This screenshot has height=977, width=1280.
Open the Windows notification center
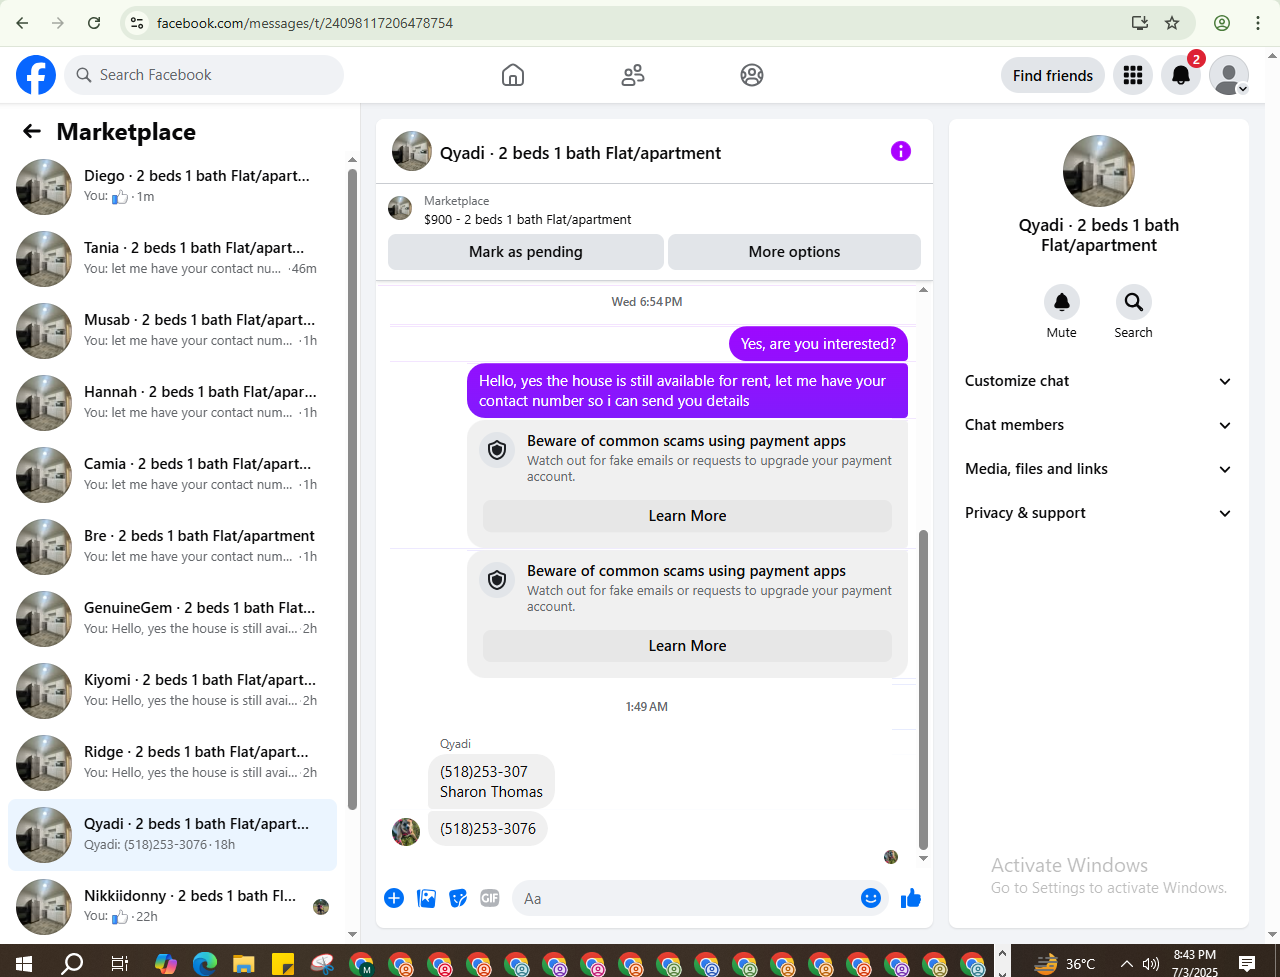(x=1247, y=964)
